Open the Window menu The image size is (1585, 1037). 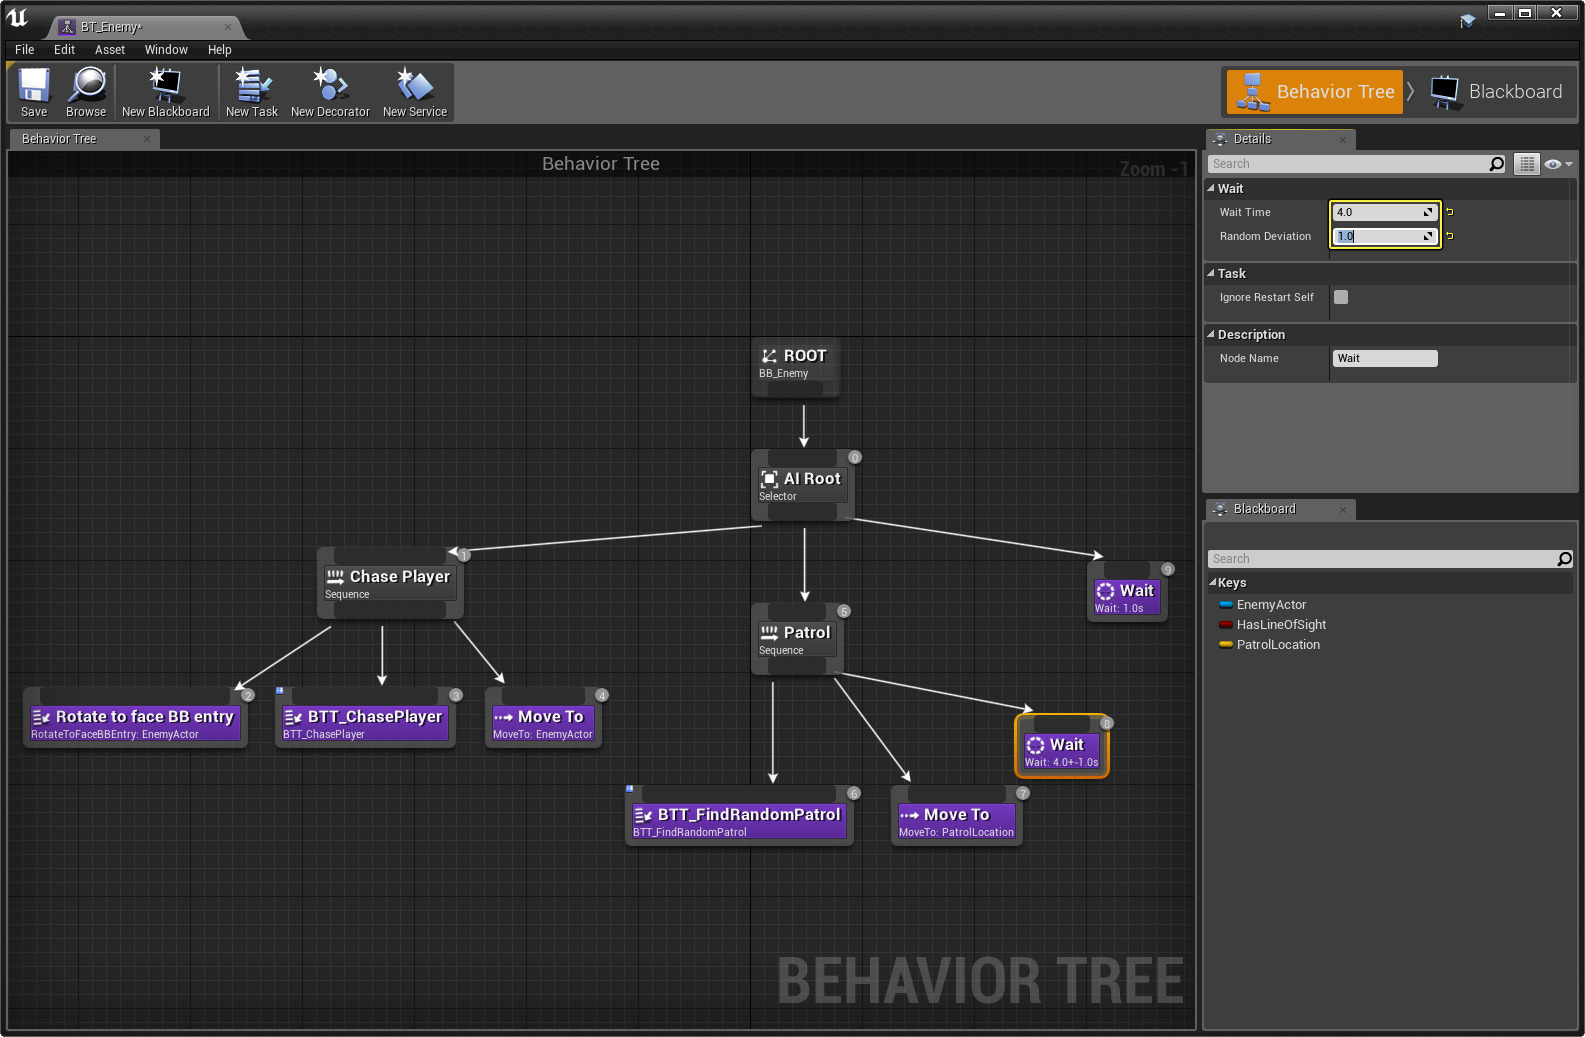coord(166,50)
